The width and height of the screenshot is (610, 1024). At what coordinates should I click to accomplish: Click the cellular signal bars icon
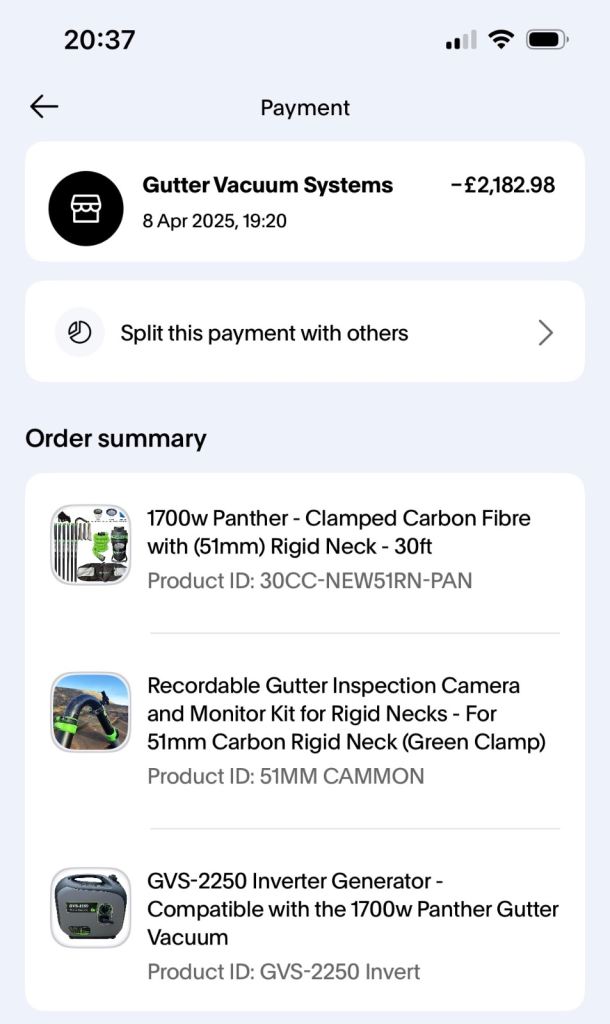pyautogui.click(x=461, y=41)
